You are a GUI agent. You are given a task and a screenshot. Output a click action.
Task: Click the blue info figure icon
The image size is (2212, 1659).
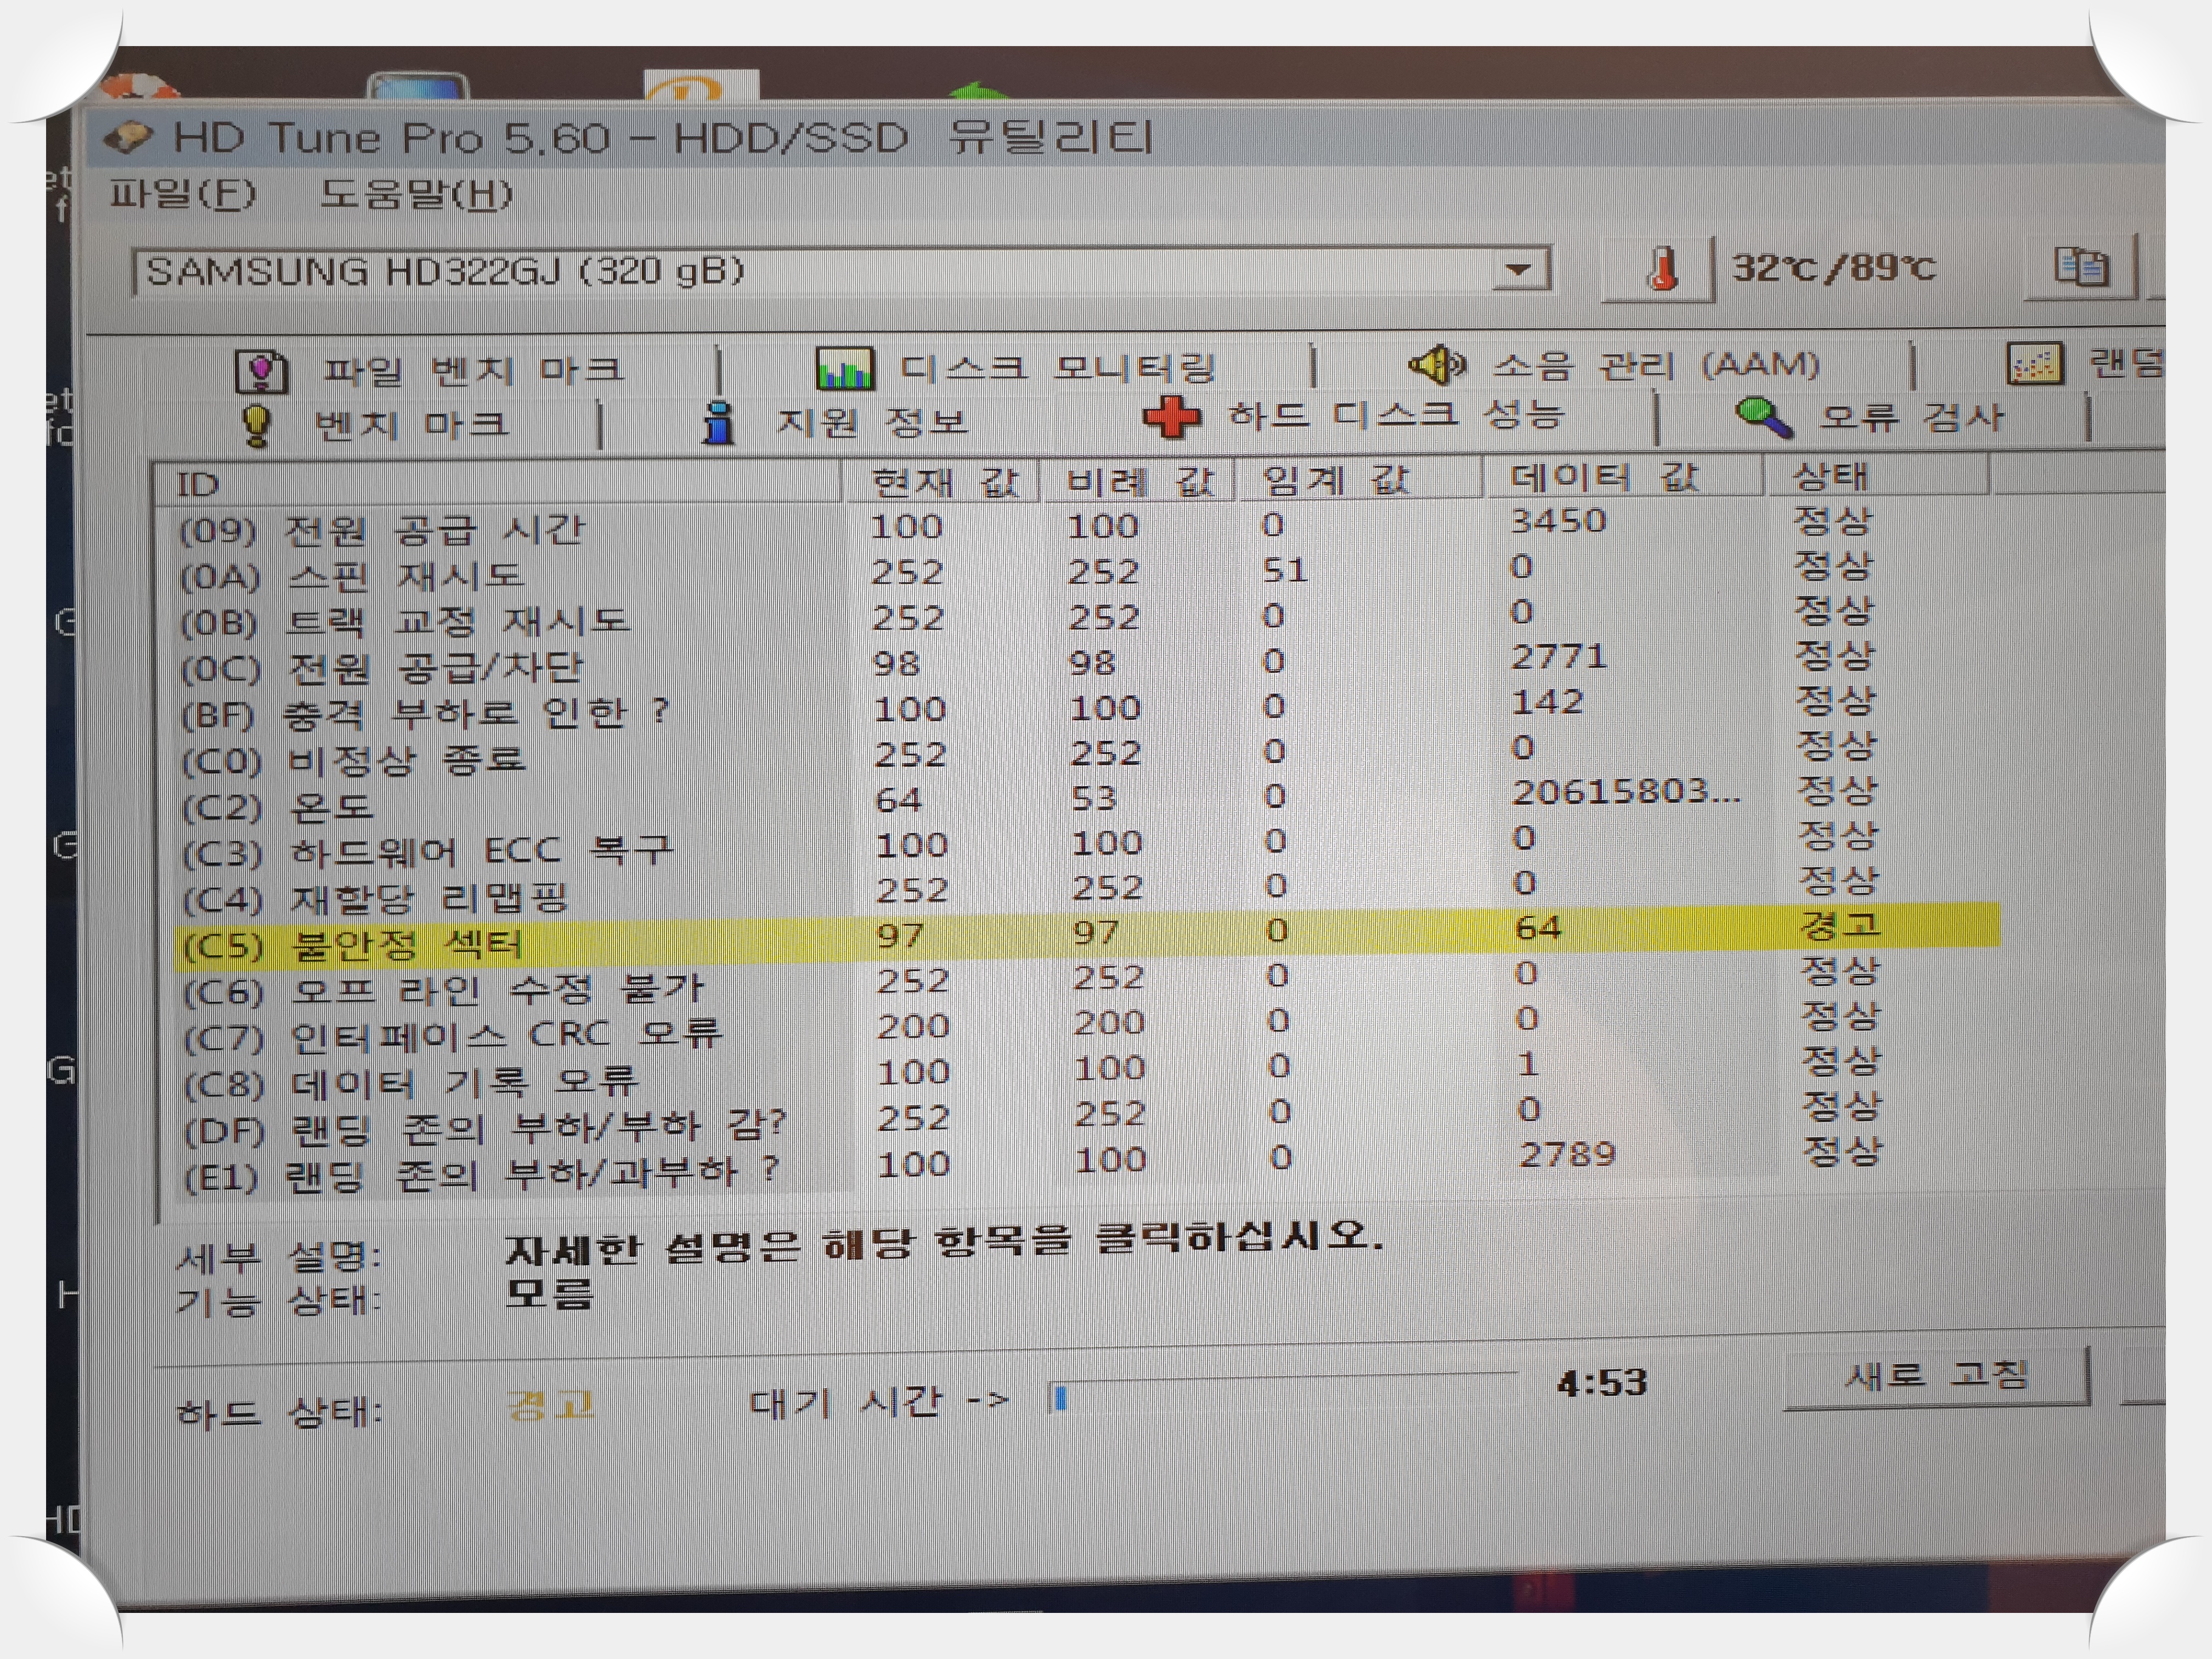pyautogui.click(x=718, y=423)
